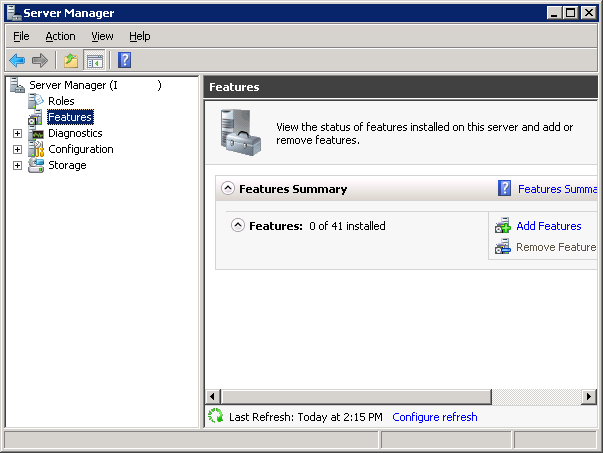Click the Features tree icon
Viewport: 603px width, 453px height.
click(x=35, y=117)
